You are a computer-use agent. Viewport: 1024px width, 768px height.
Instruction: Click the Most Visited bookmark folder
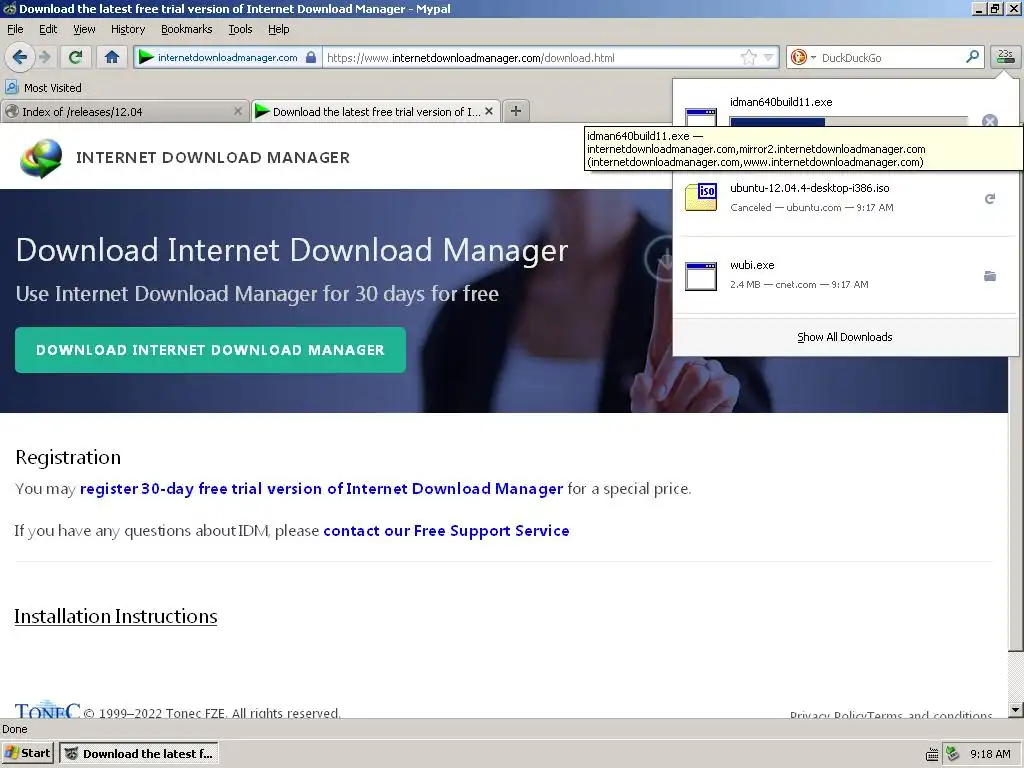[x=44, y=88]
